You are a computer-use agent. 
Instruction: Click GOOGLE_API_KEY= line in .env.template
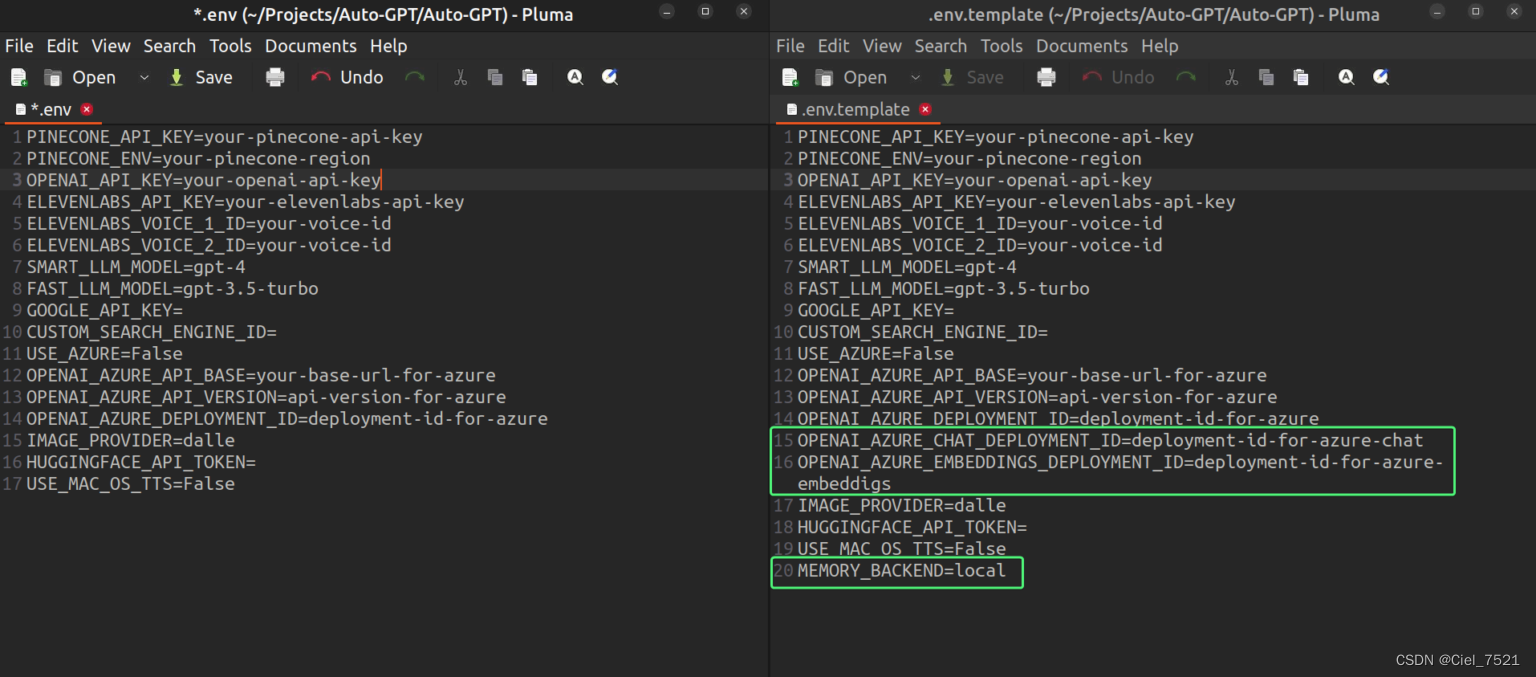tap(875, 311)
